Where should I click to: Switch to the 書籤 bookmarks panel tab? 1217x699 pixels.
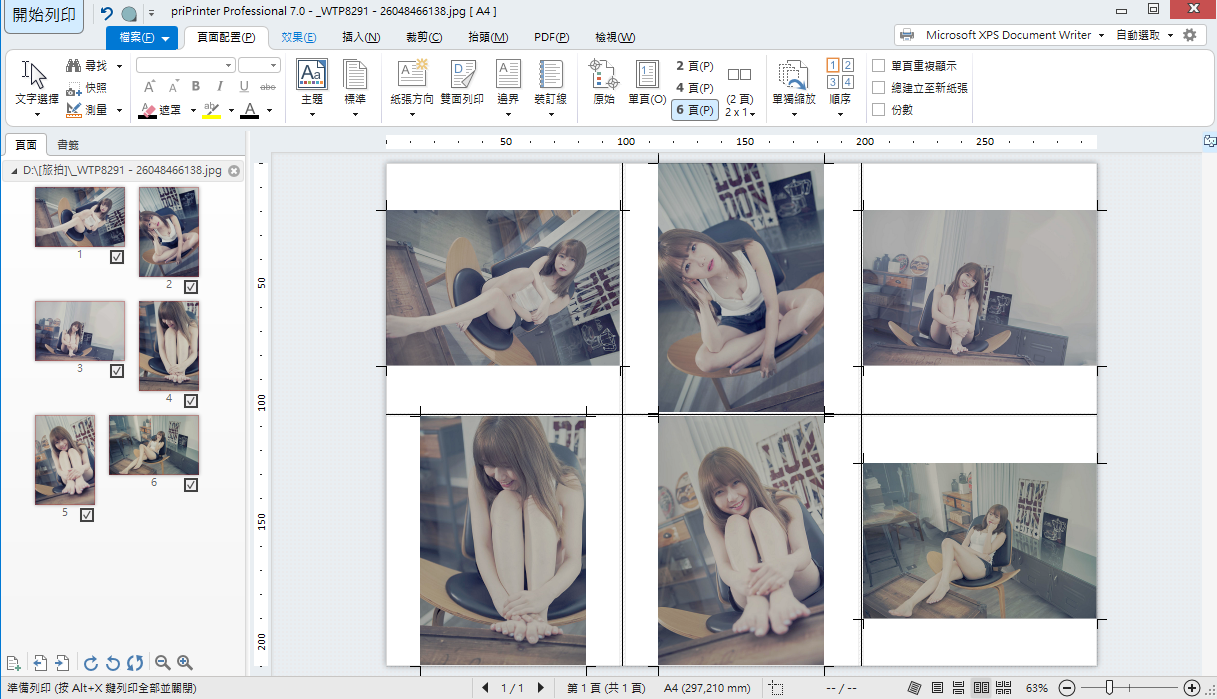[68, 145]
